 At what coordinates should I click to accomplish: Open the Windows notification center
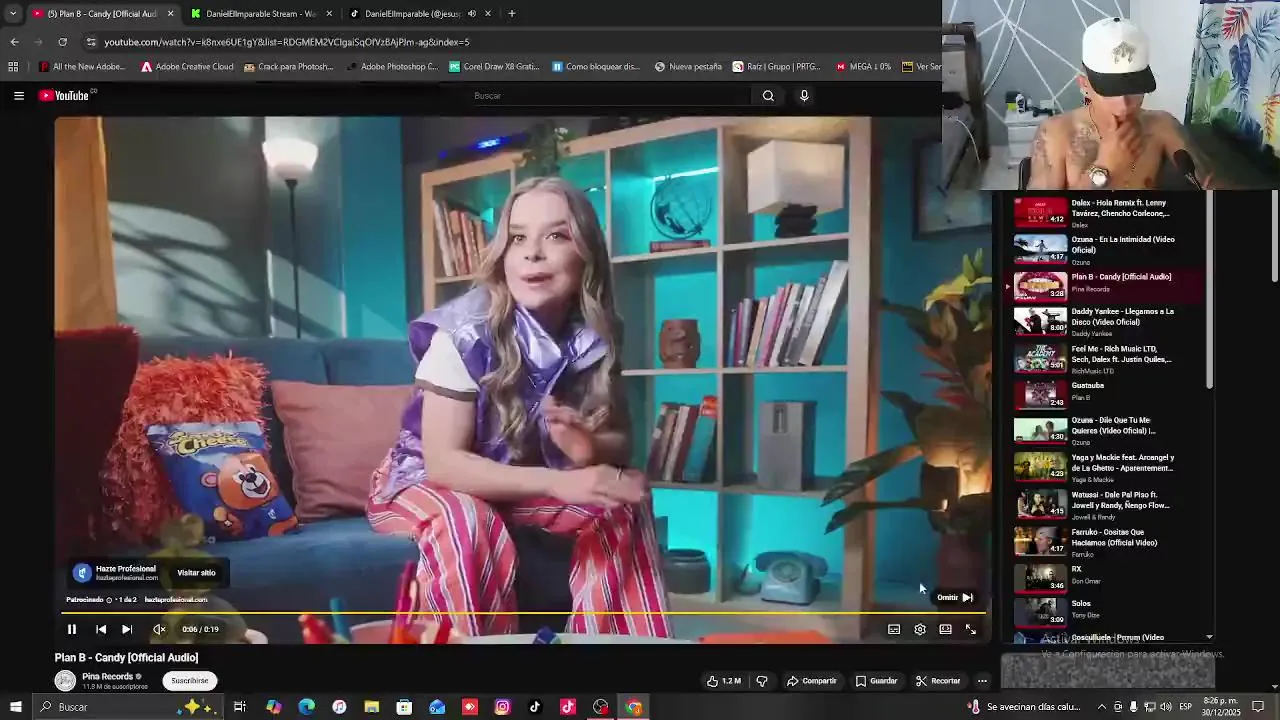[x=1259, y=707]
